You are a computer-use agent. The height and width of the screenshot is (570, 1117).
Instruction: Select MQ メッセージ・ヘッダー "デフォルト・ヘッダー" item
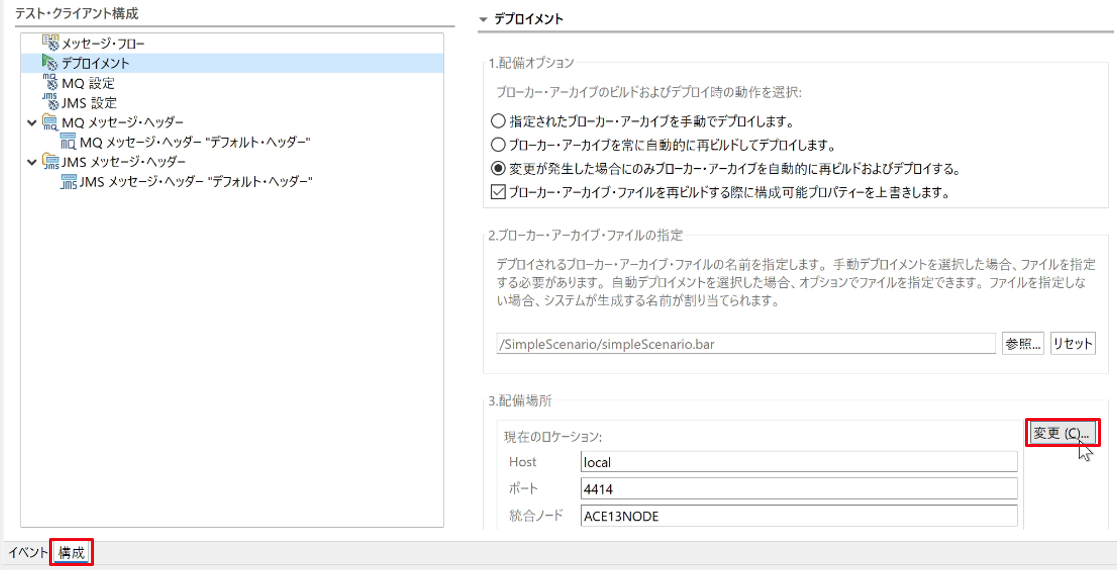pos(194,142)
